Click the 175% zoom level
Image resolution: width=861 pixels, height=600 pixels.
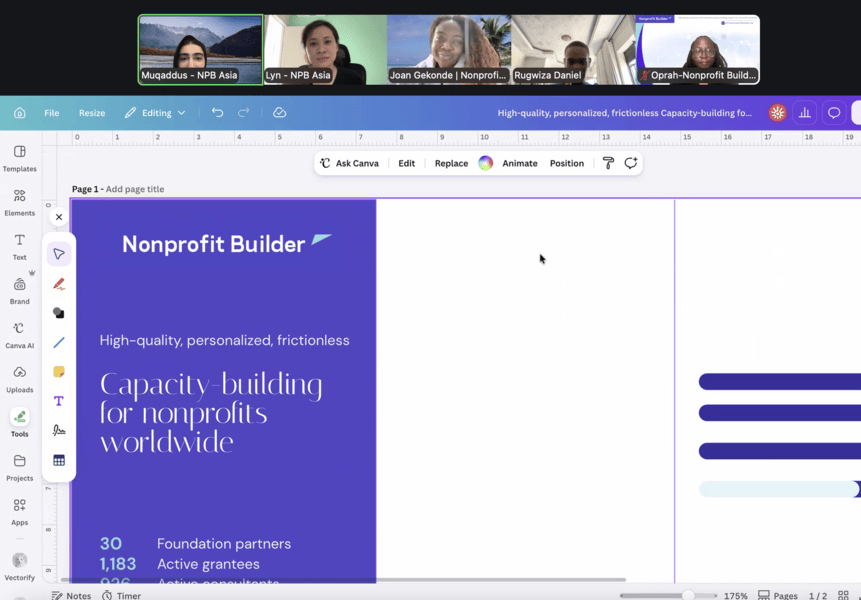tap(735, 596)
